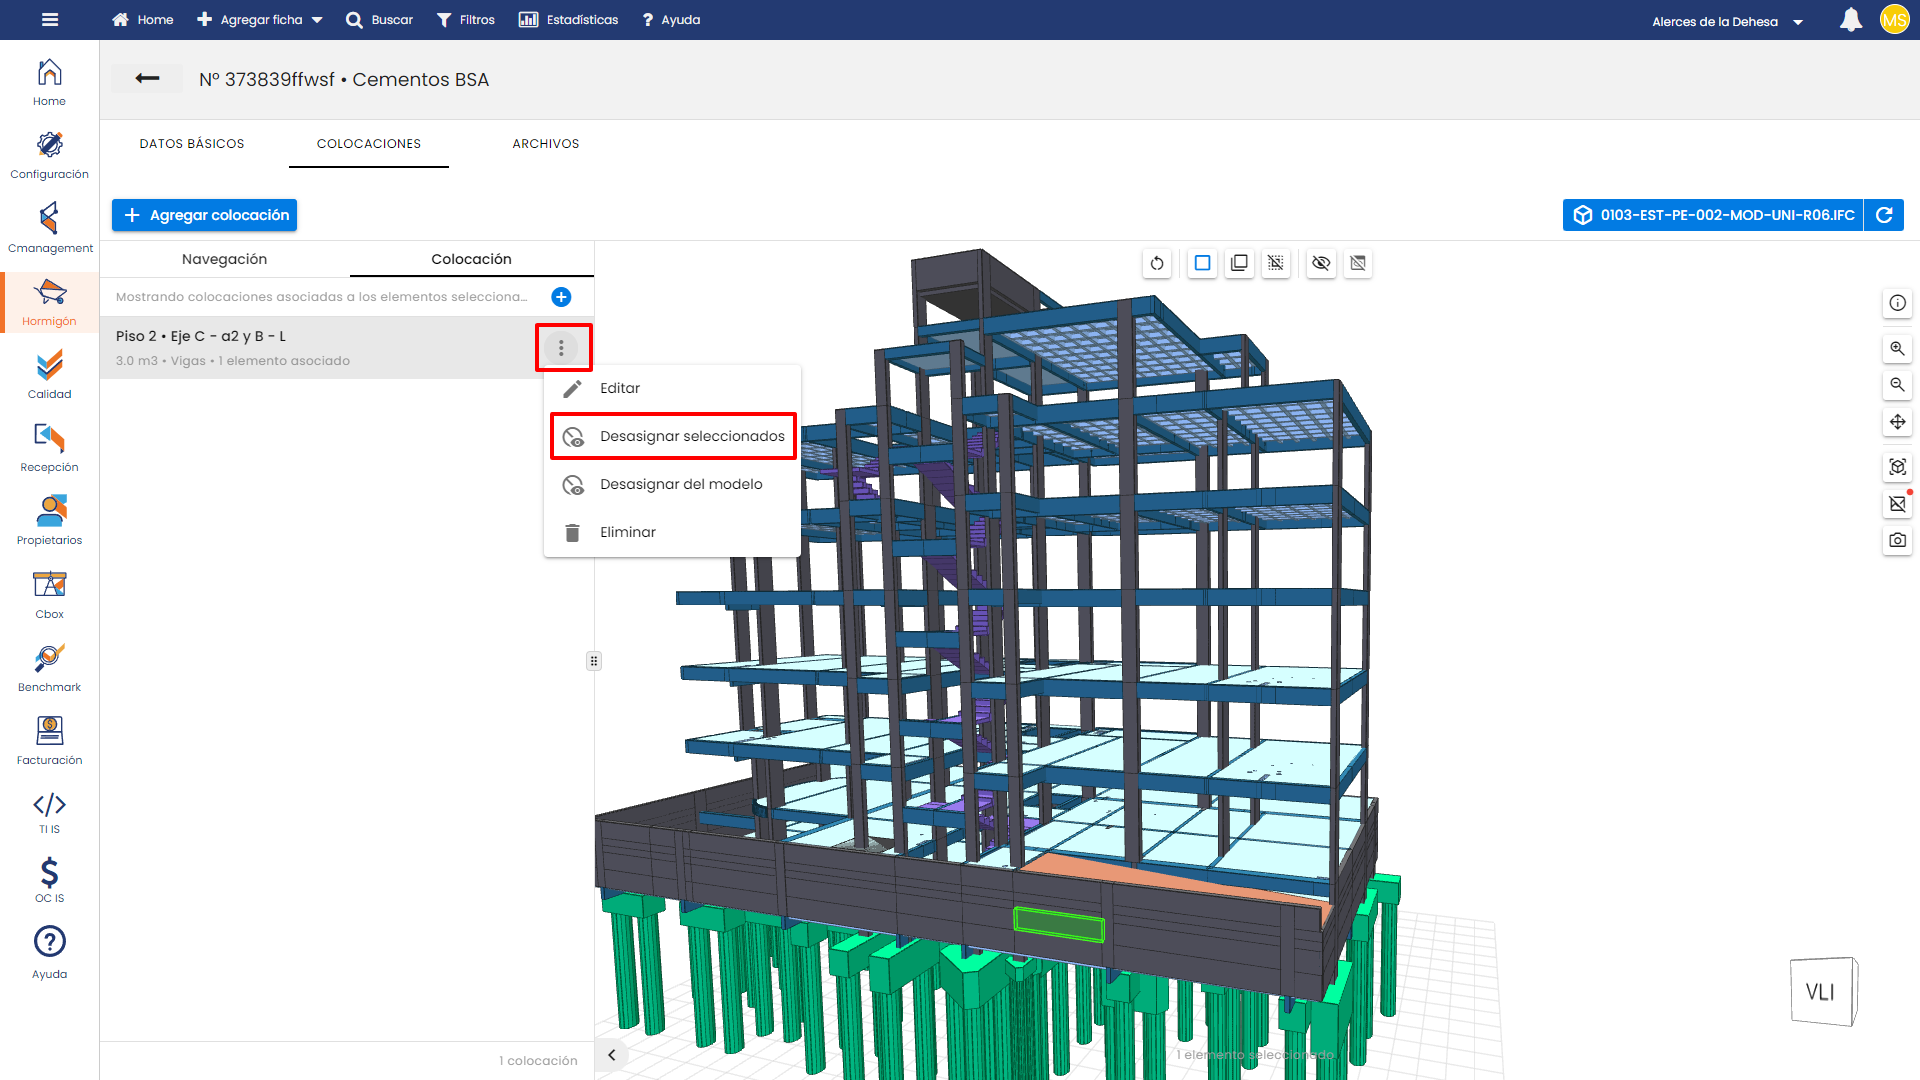
Task: Choose Desasignar seleccionados from the menu
Action: click(673, 436)
